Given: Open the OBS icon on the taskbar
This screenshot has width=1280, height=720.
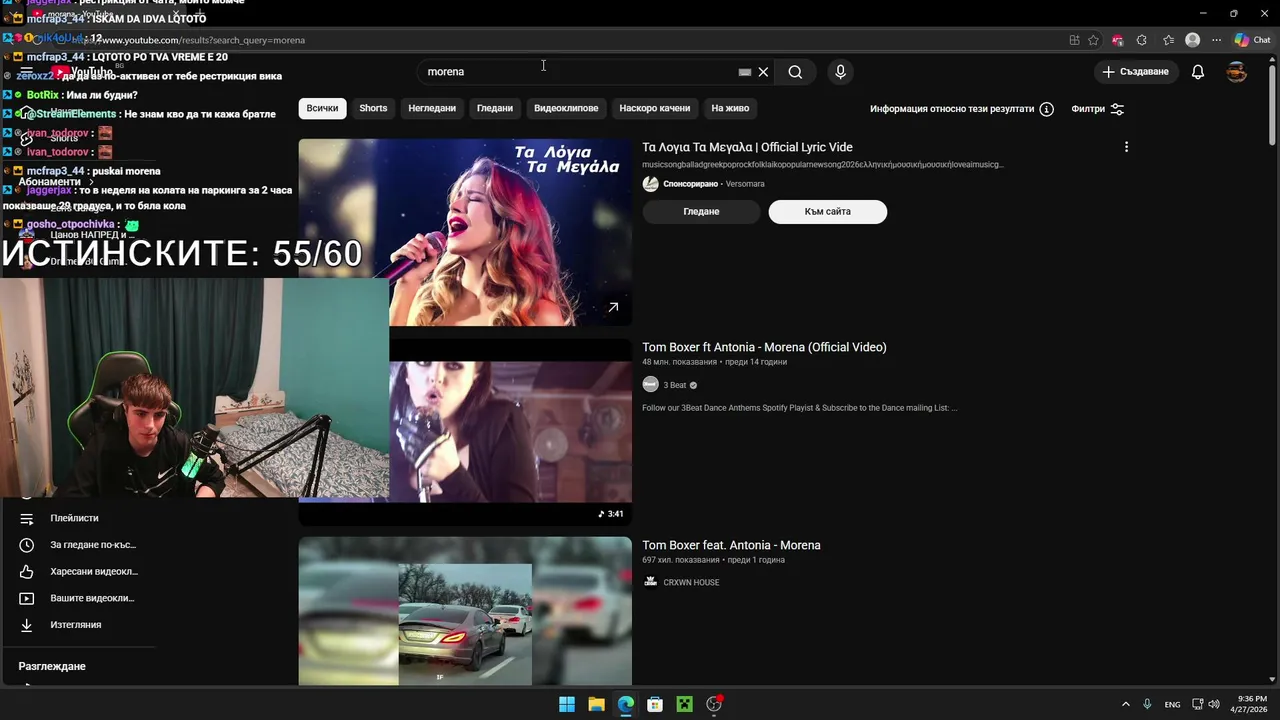Looking at the screenshot, I should (714, 704).
